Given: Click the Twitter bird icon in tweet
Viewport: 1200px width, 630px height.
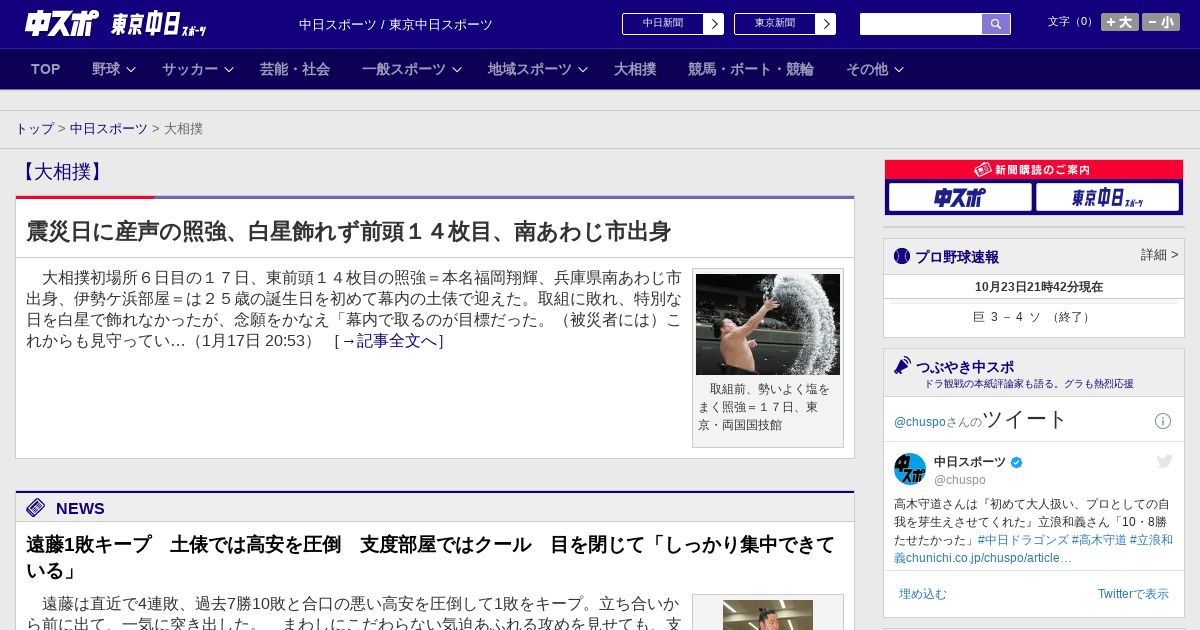Looking at the screenshot, I should coord(1164,461).
